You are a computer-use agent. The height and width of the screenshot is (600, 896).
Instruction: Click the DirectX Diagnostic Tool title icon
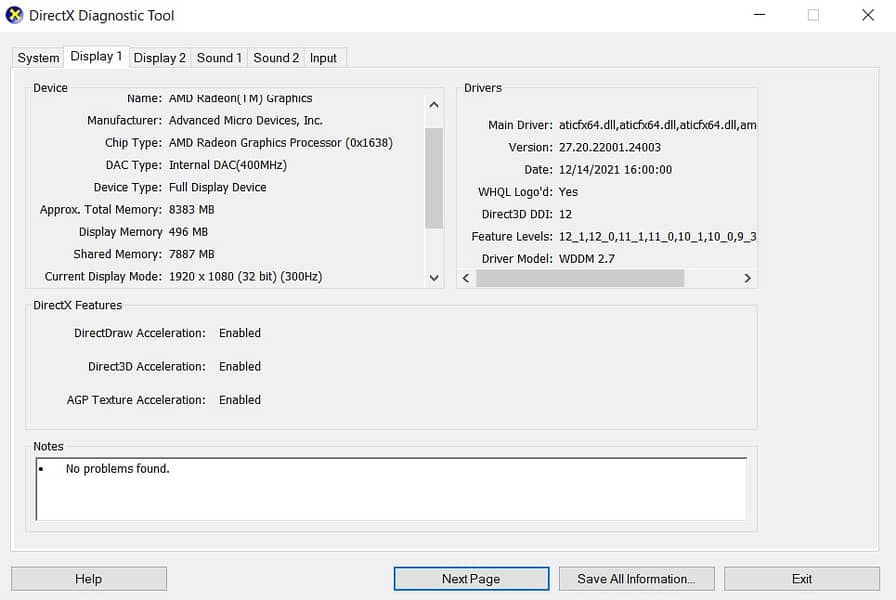(14, 16)
